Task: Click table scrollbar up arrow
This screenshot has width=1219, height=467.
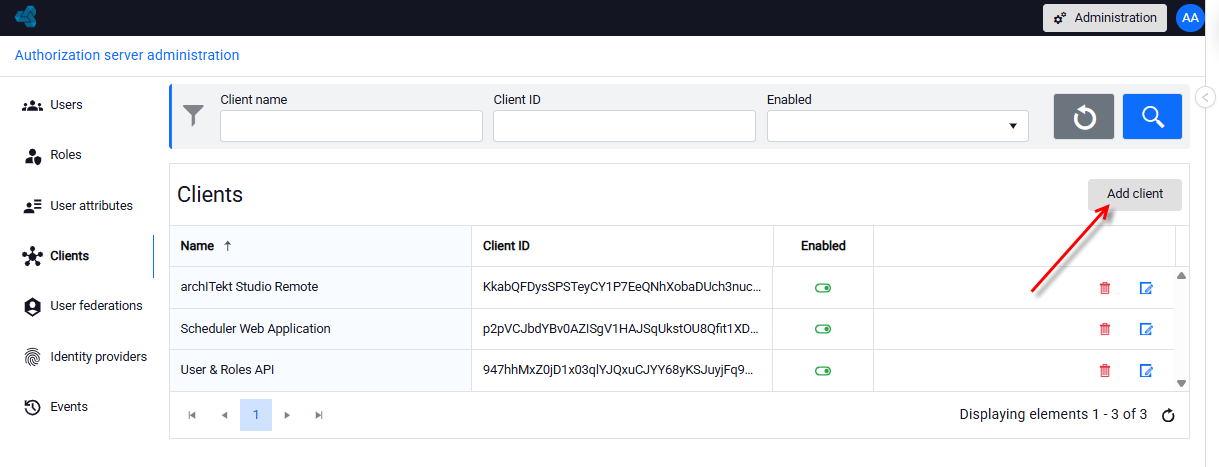Action: click(x=1181, y=275)
